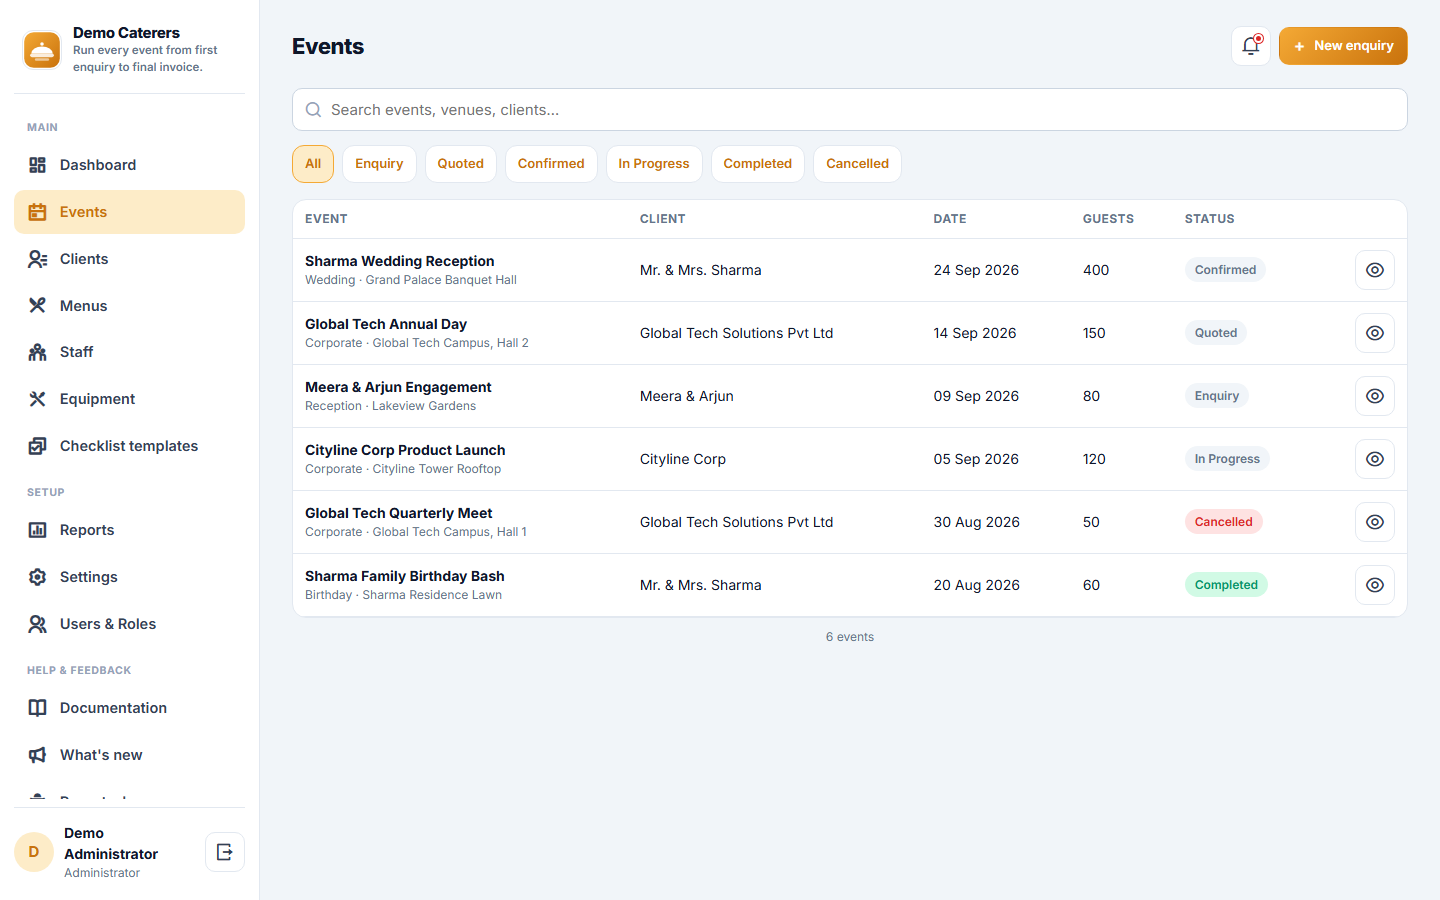Screen dimensions: 1440x900
Task: Click the What's new megaphone icon
Action: pyautogui.click(x=37, y=755)
